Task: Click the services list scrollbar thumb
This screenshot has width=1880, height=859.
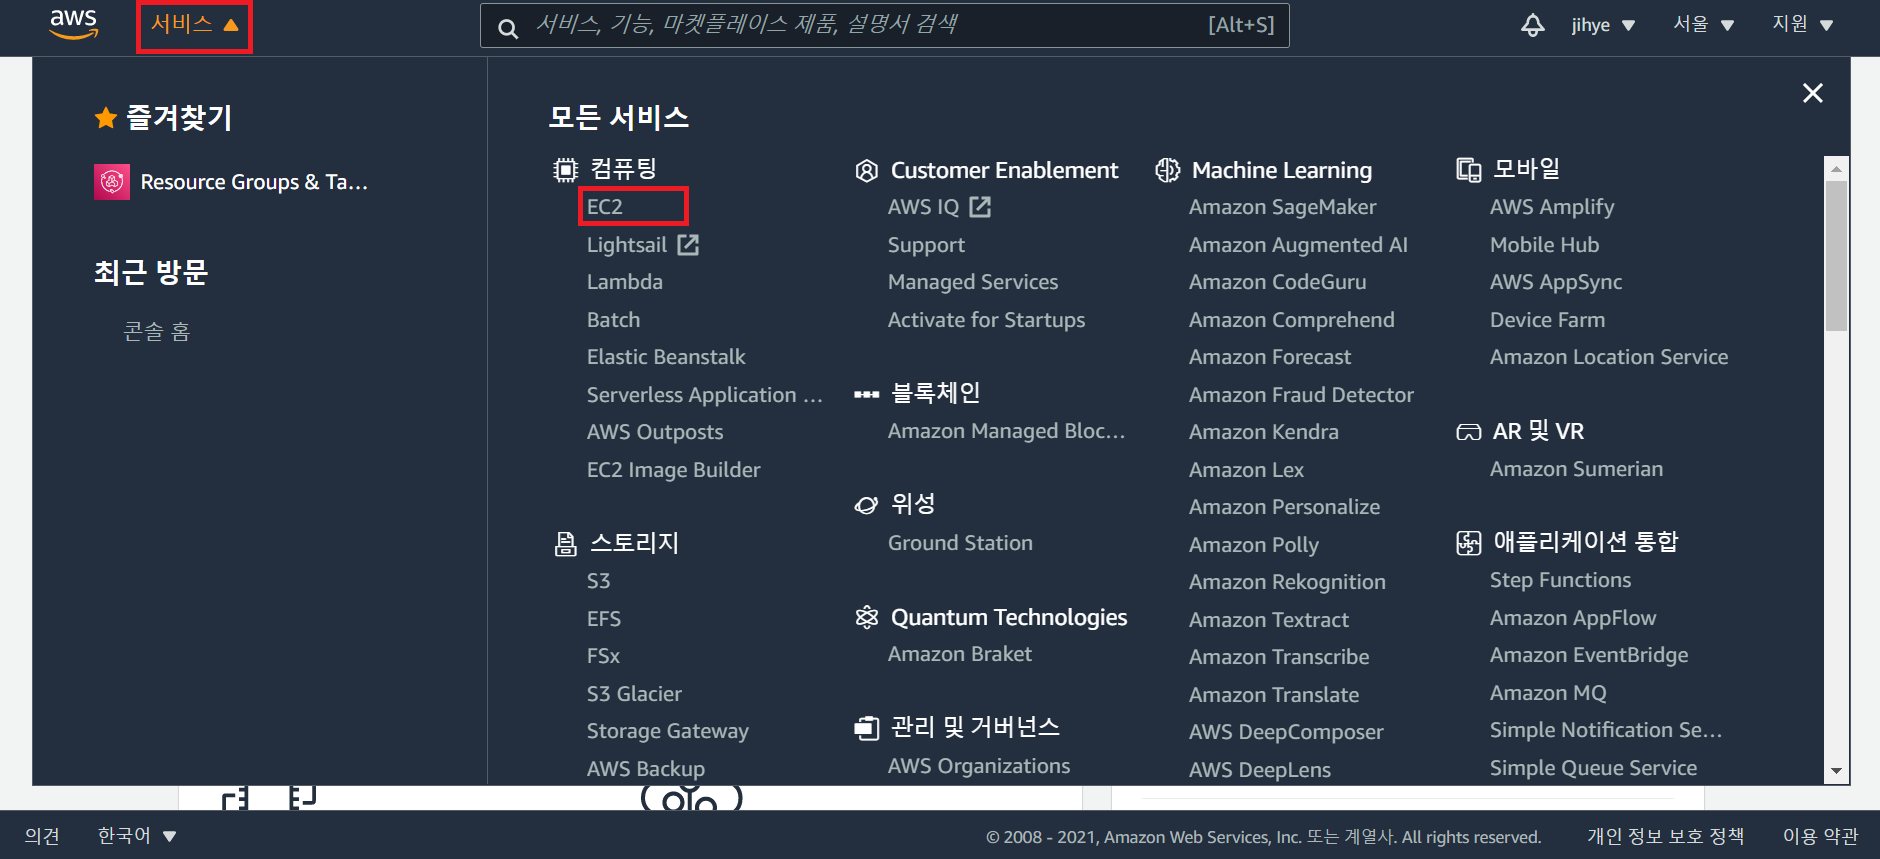Action: [1836, 255]
